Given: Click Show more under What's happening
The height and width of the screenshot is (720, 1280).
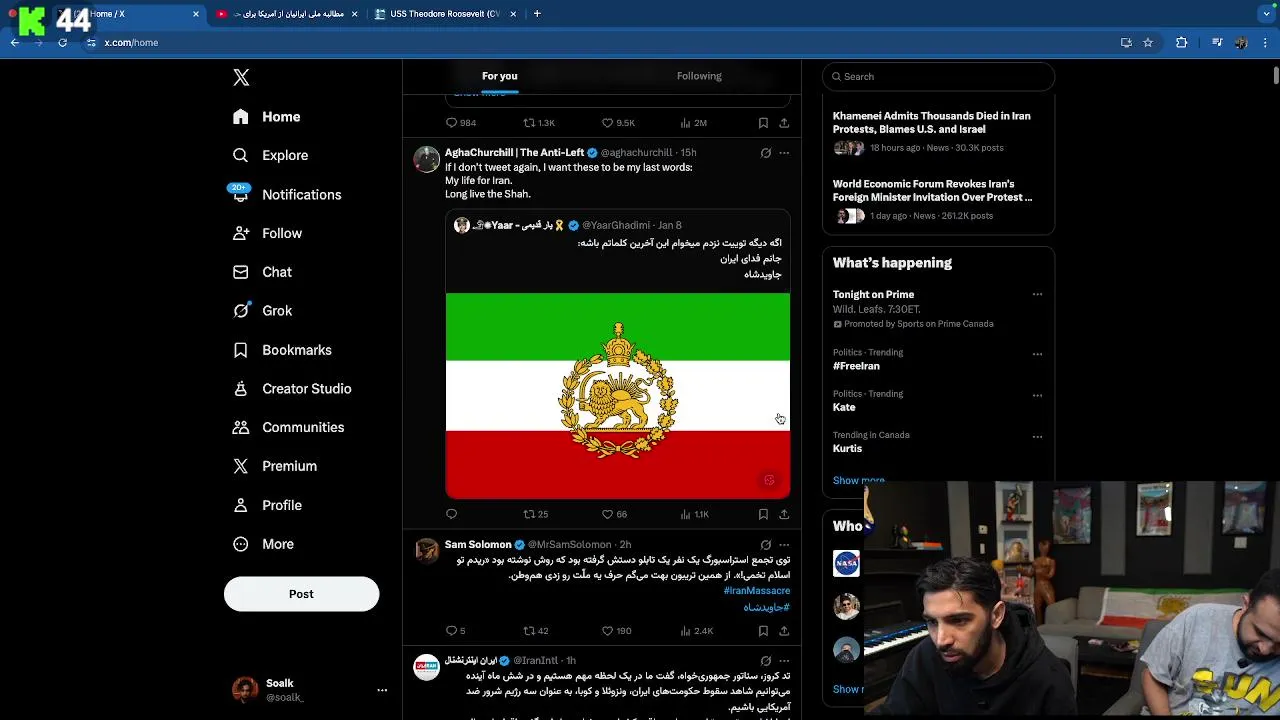Looking at the screenshot, I should click(x=858, y=480).
